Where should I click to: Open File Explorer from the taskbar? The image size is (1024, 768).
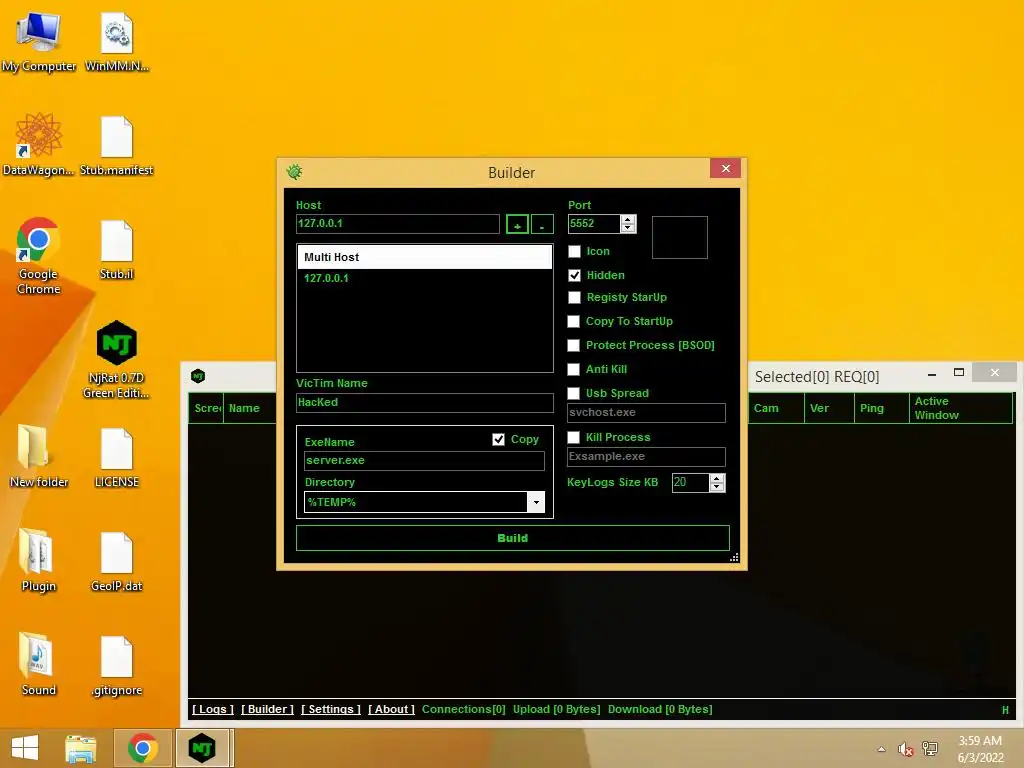(81, 748)
